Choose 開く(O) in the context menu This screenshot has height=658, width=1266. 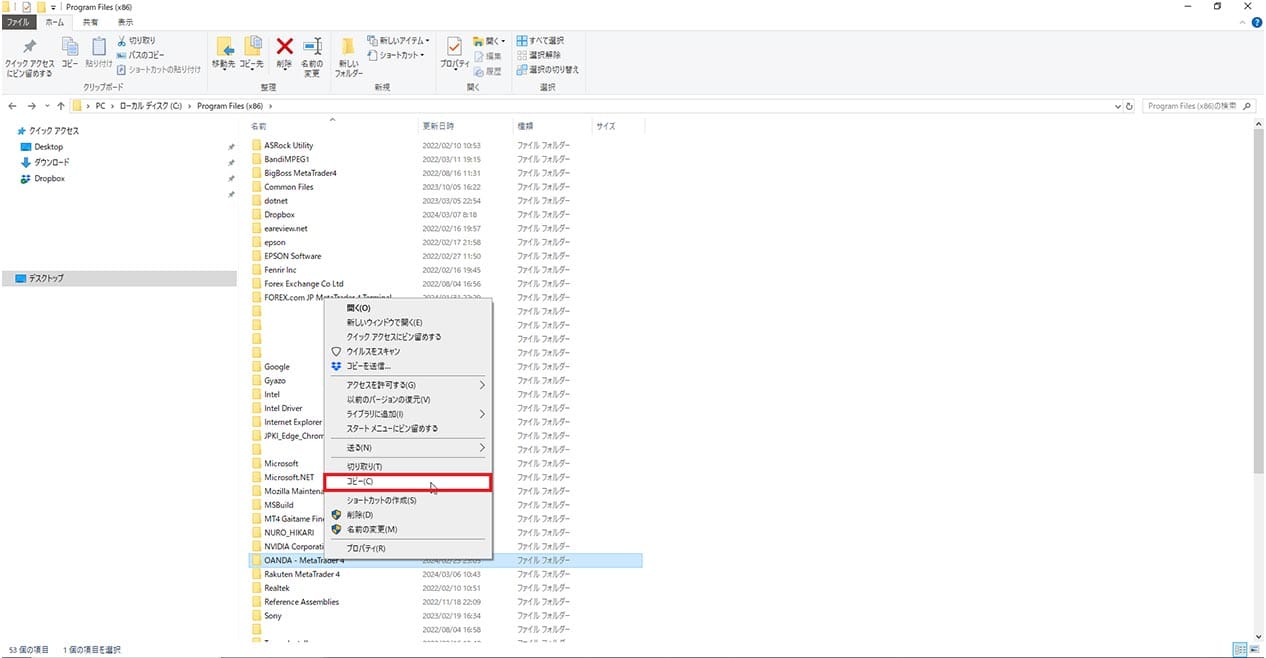pyautogui.click(x=409, y=308)
